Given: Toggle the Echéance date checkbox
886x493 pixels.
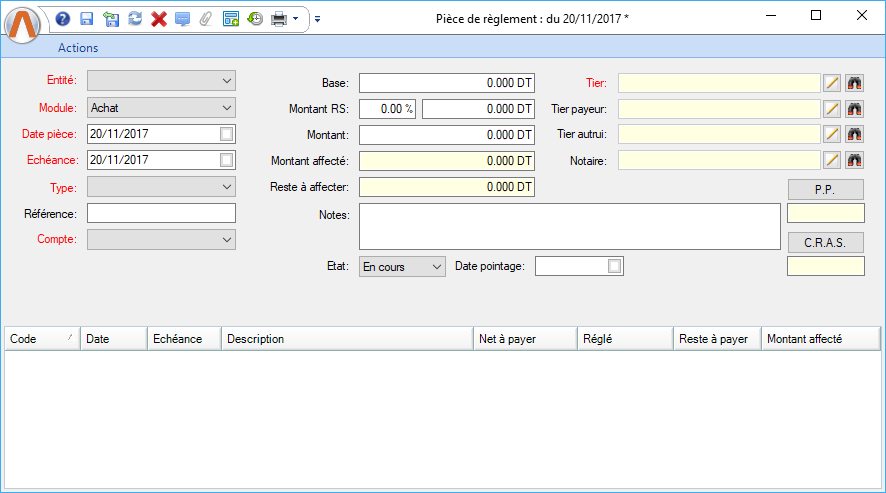Looking at the screenshot, I should tap(227, 160).
